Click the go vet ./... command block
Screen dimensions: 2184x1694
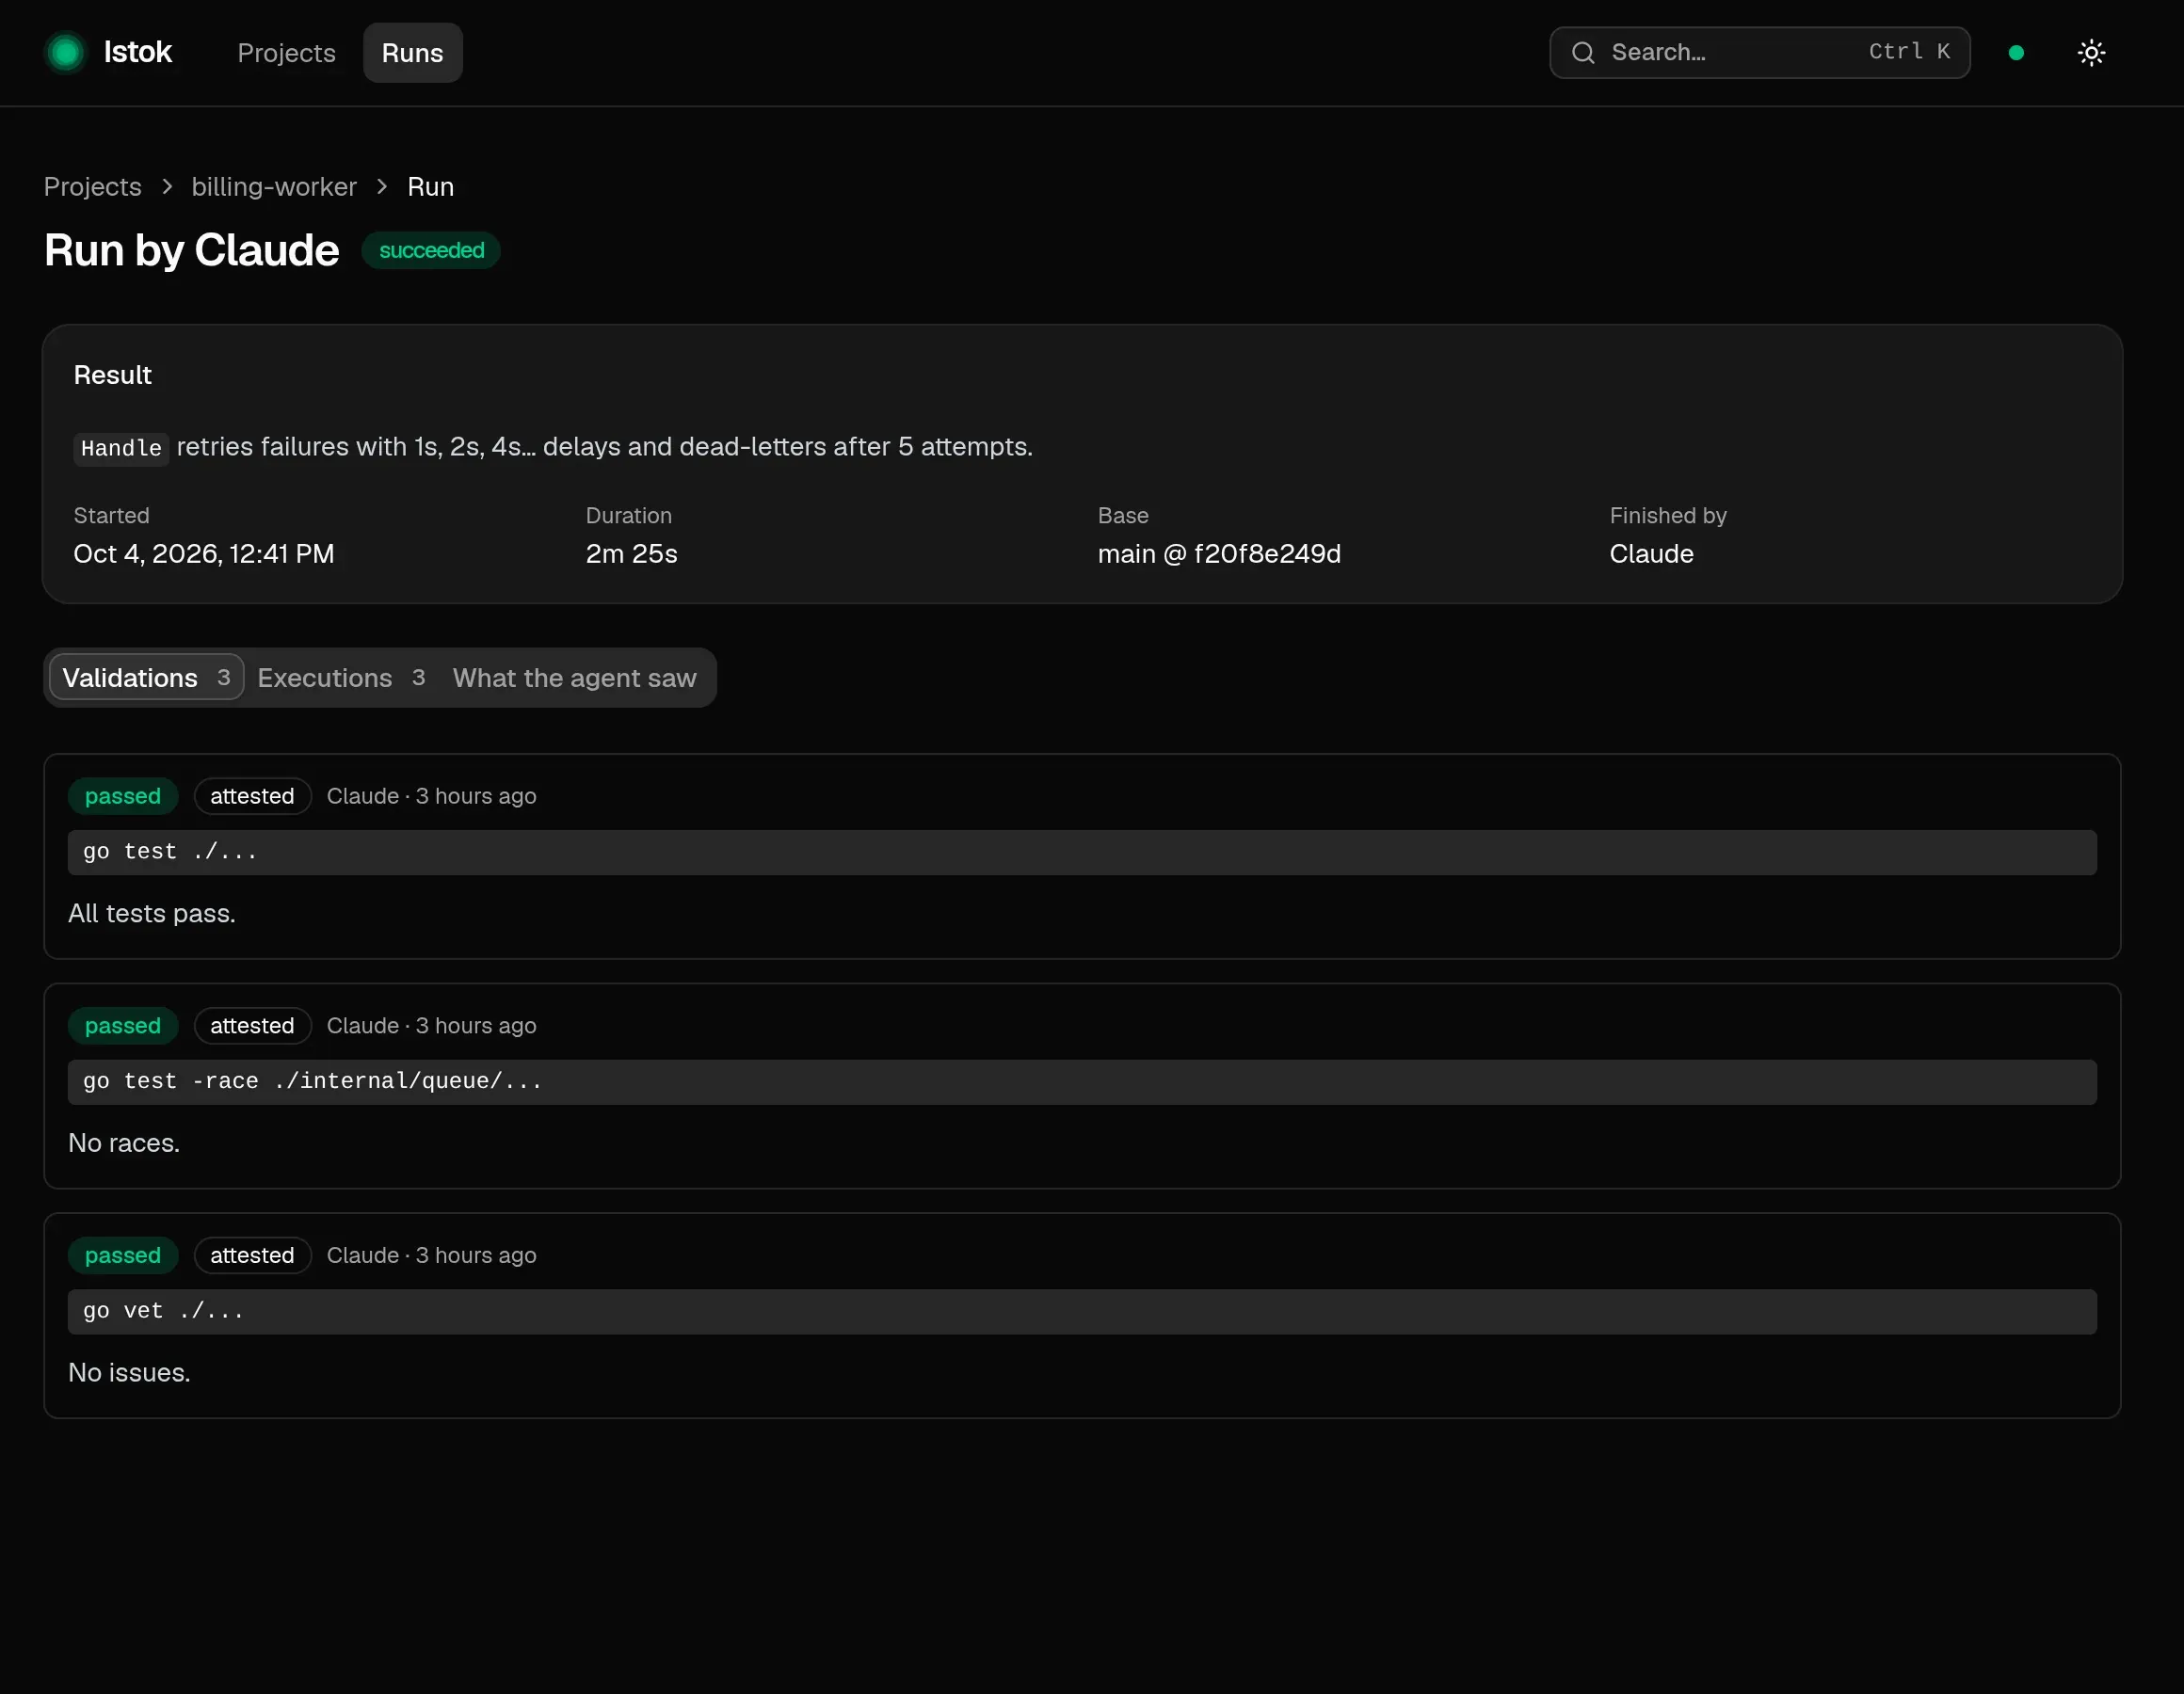1082,1311
